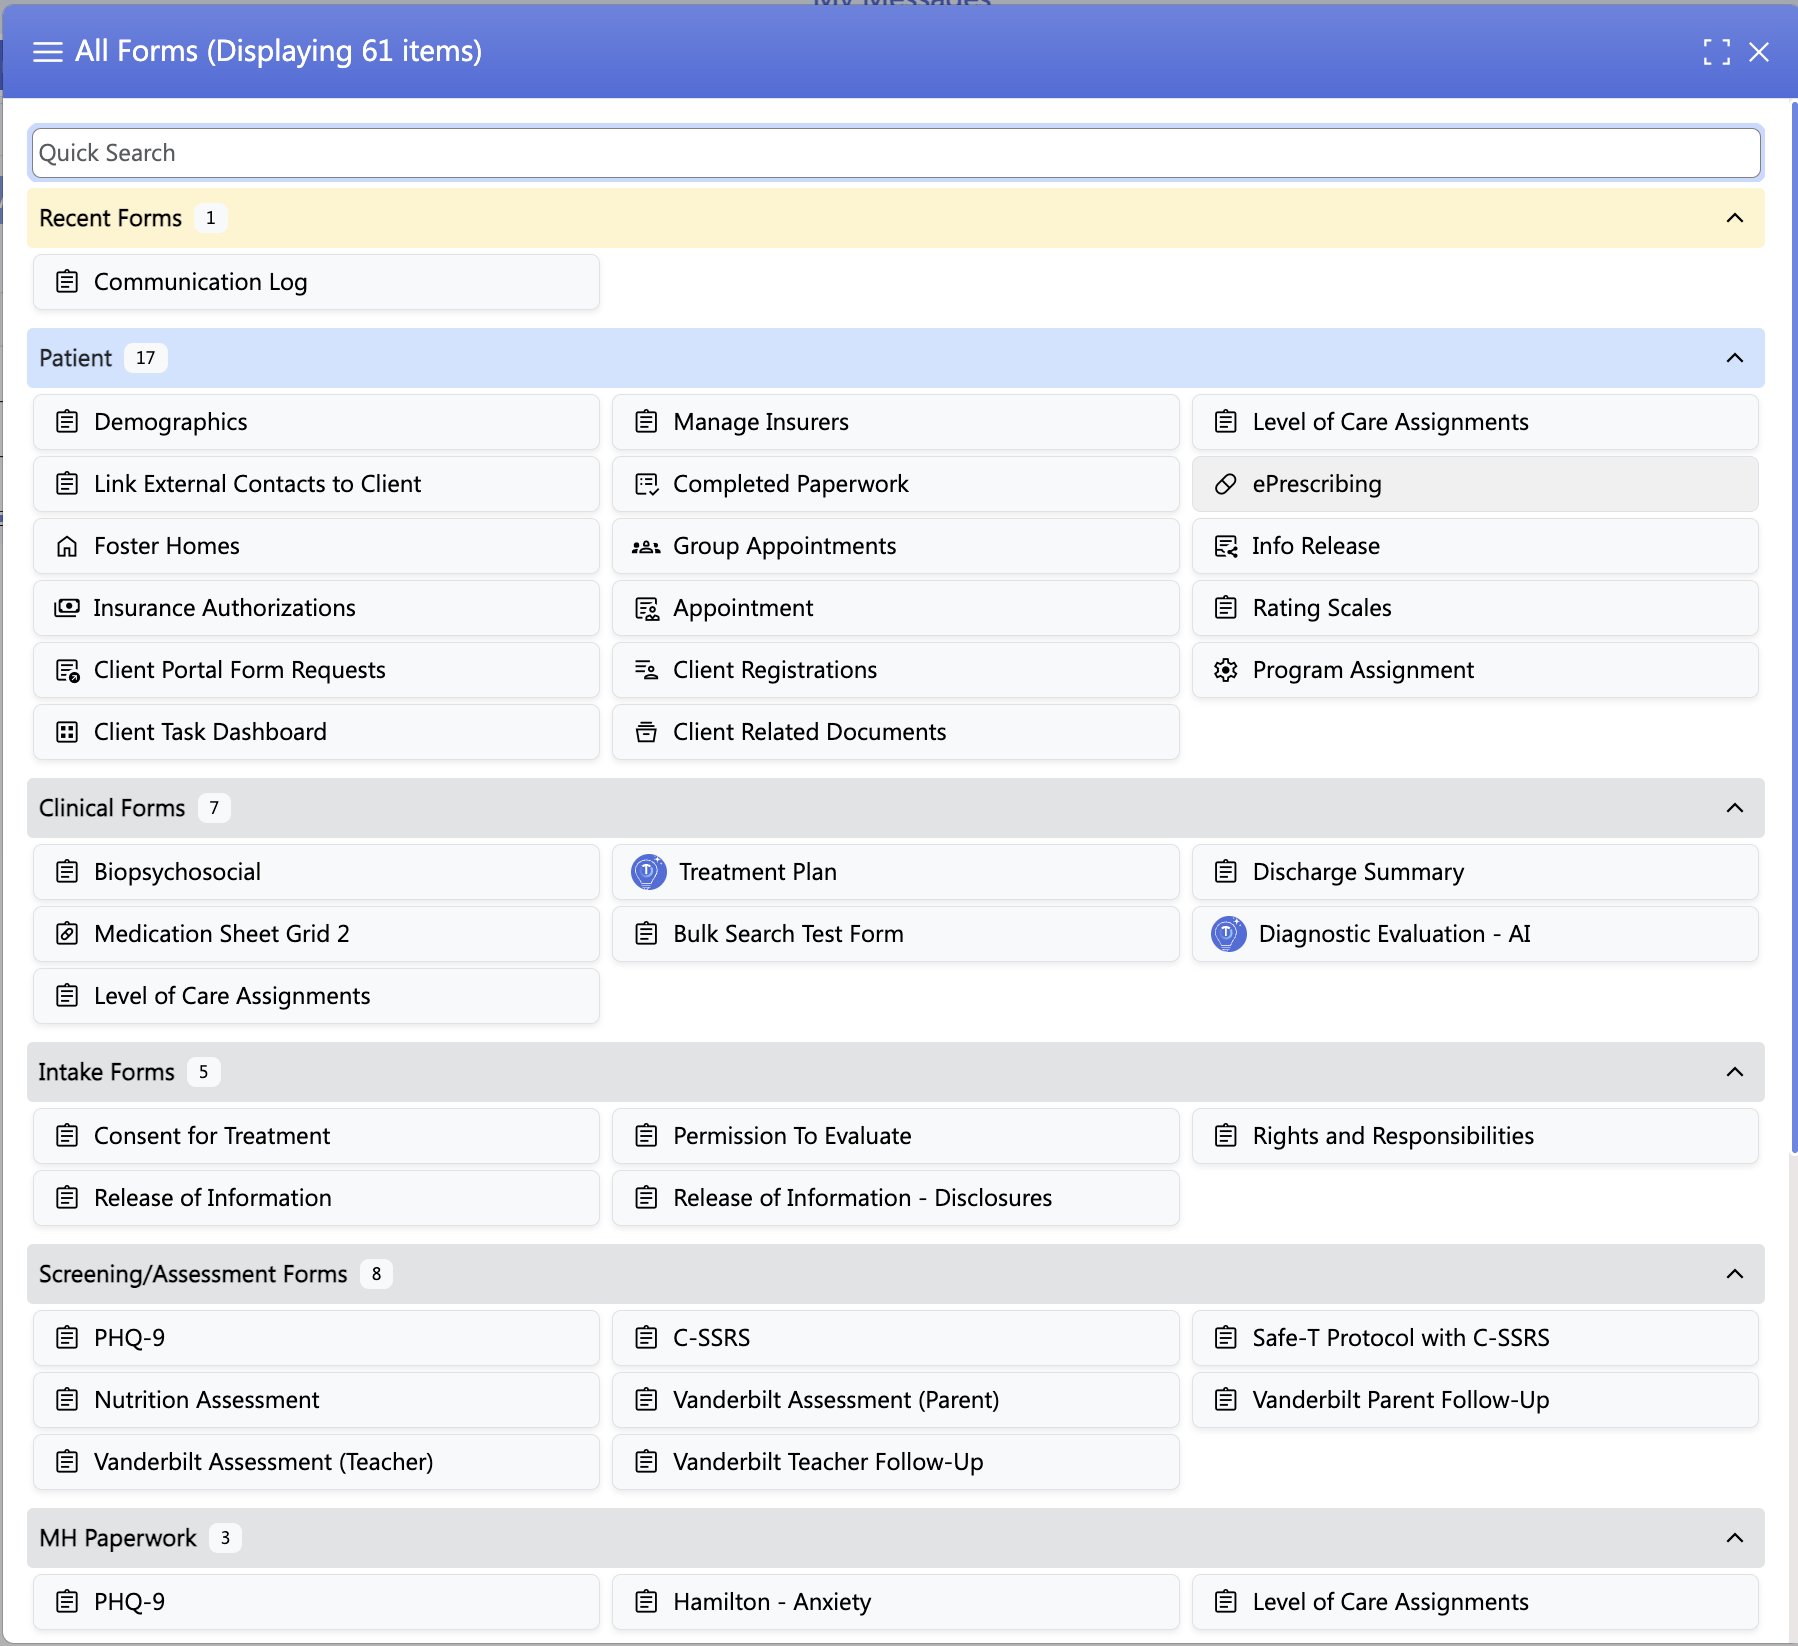Click the Insurance Authorizations icon
This screenshot has height=1646, width=1798.
[x=67, y=608]
